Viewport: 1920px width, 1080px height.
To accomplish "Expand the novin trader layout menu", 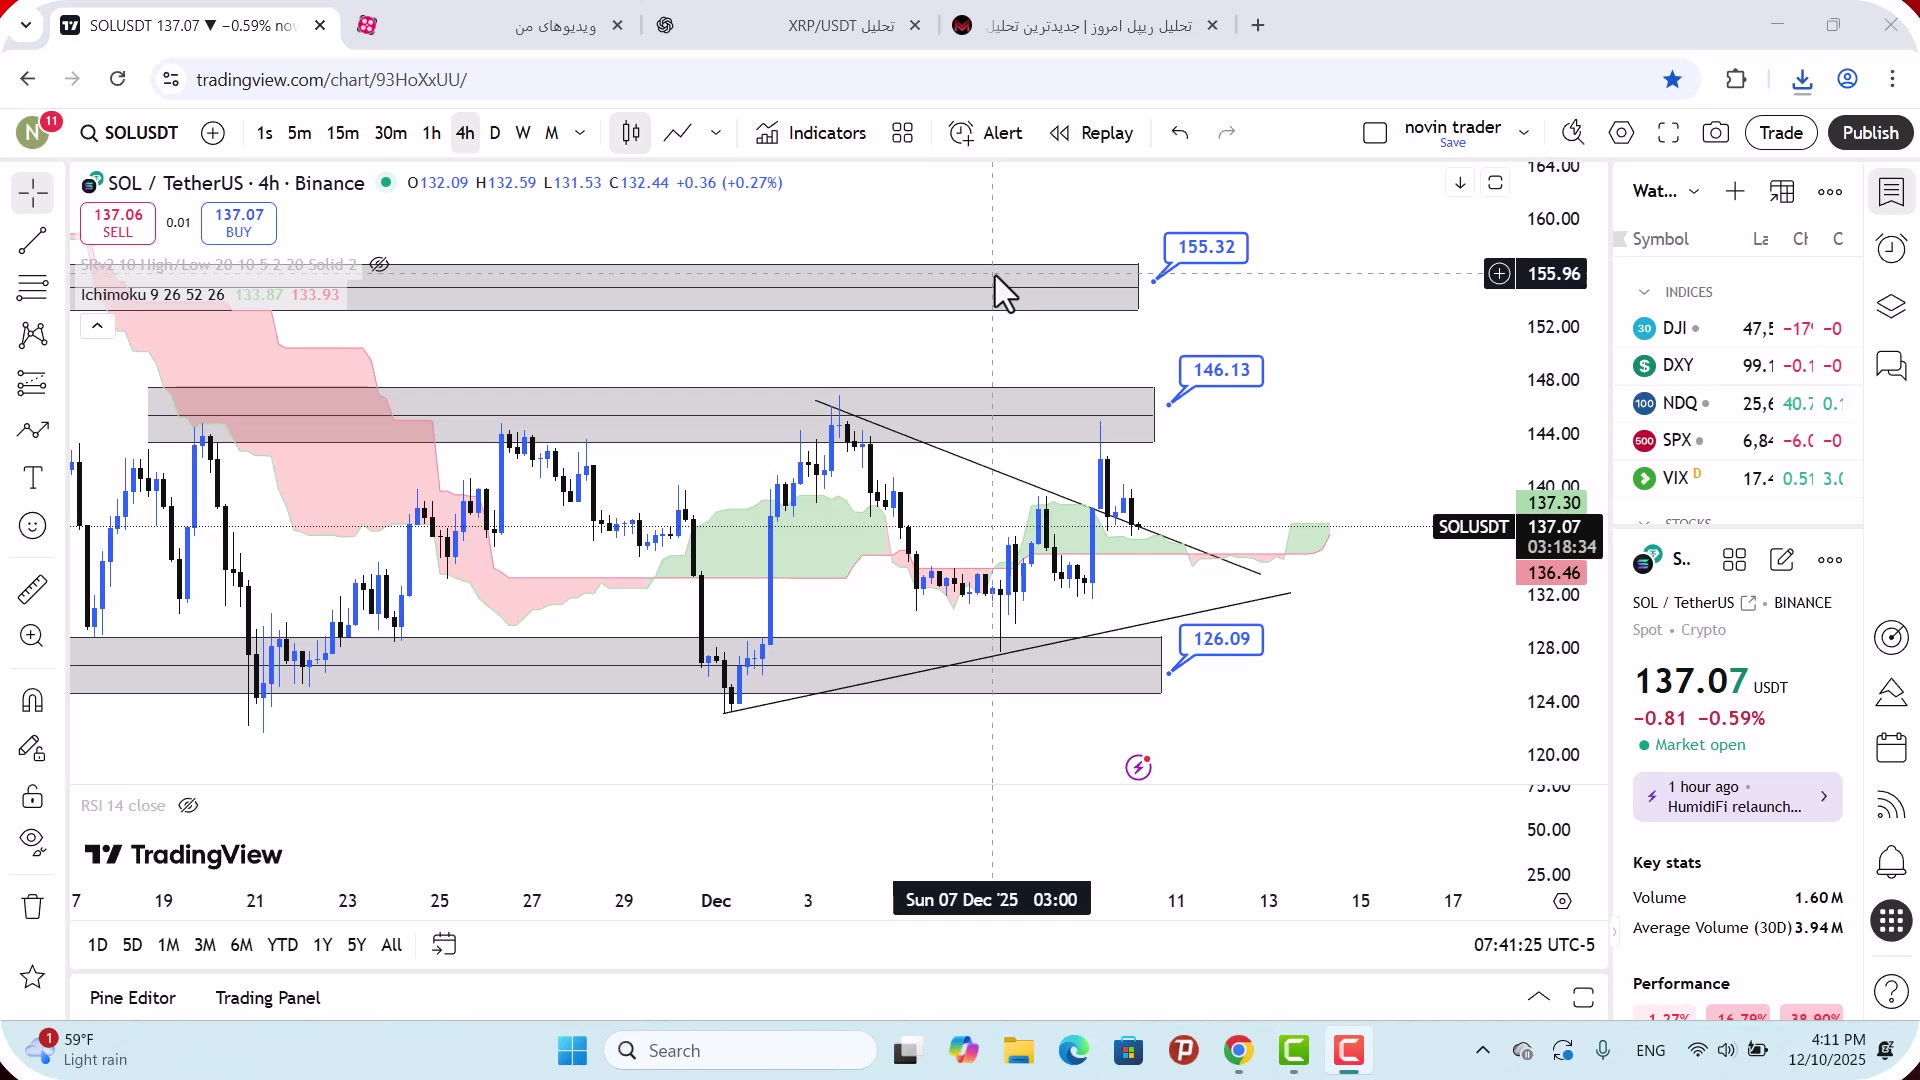I will point(1524,133).
